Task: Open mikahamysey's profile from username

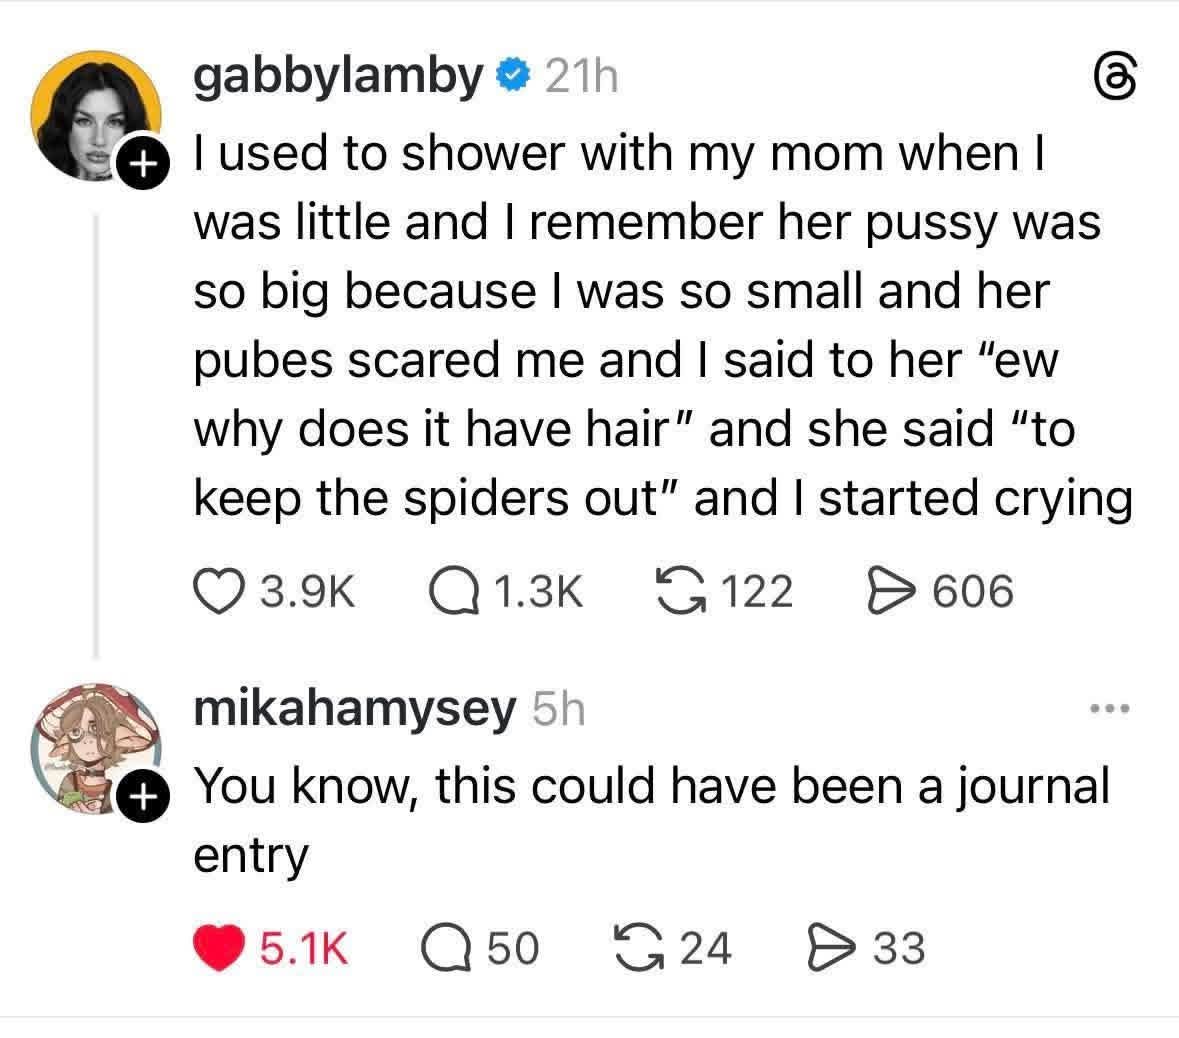Action: coord(354,709)
